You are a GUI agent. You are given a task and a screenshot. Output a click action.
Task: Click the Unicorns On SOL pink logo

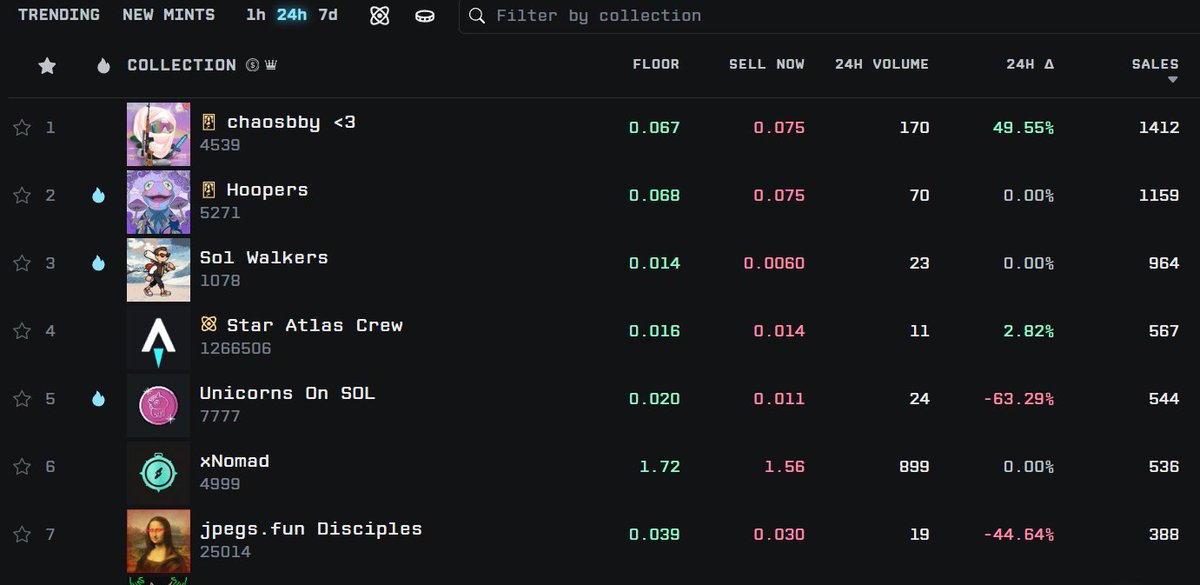pyautogui.click(x=158, y=405)
